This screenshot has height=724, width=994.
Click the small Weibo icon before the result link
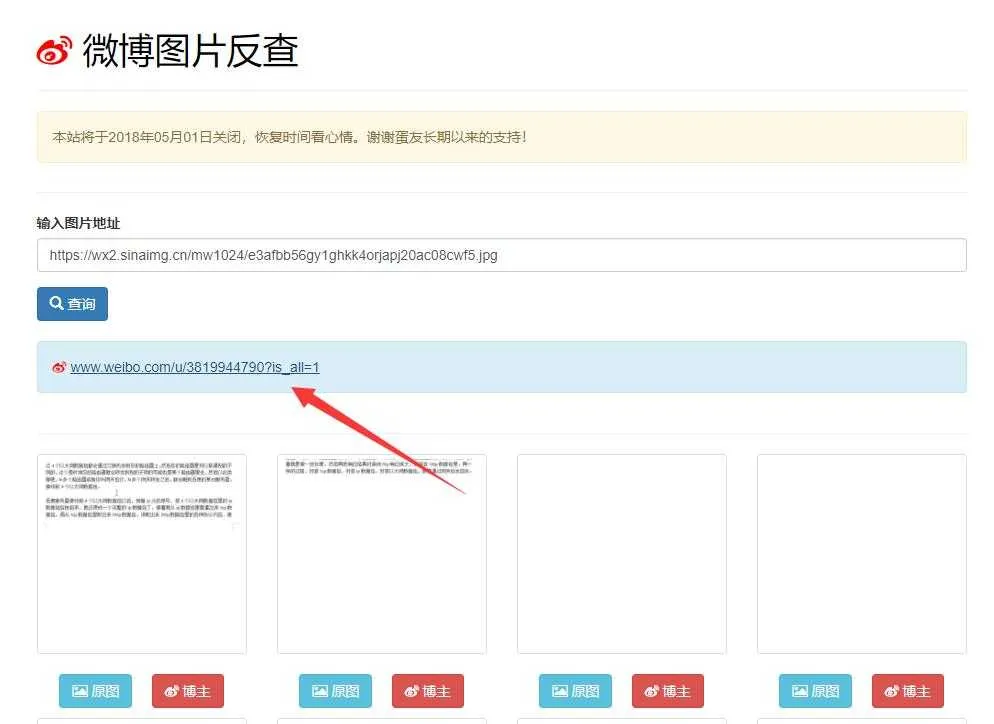click(58, 367)
